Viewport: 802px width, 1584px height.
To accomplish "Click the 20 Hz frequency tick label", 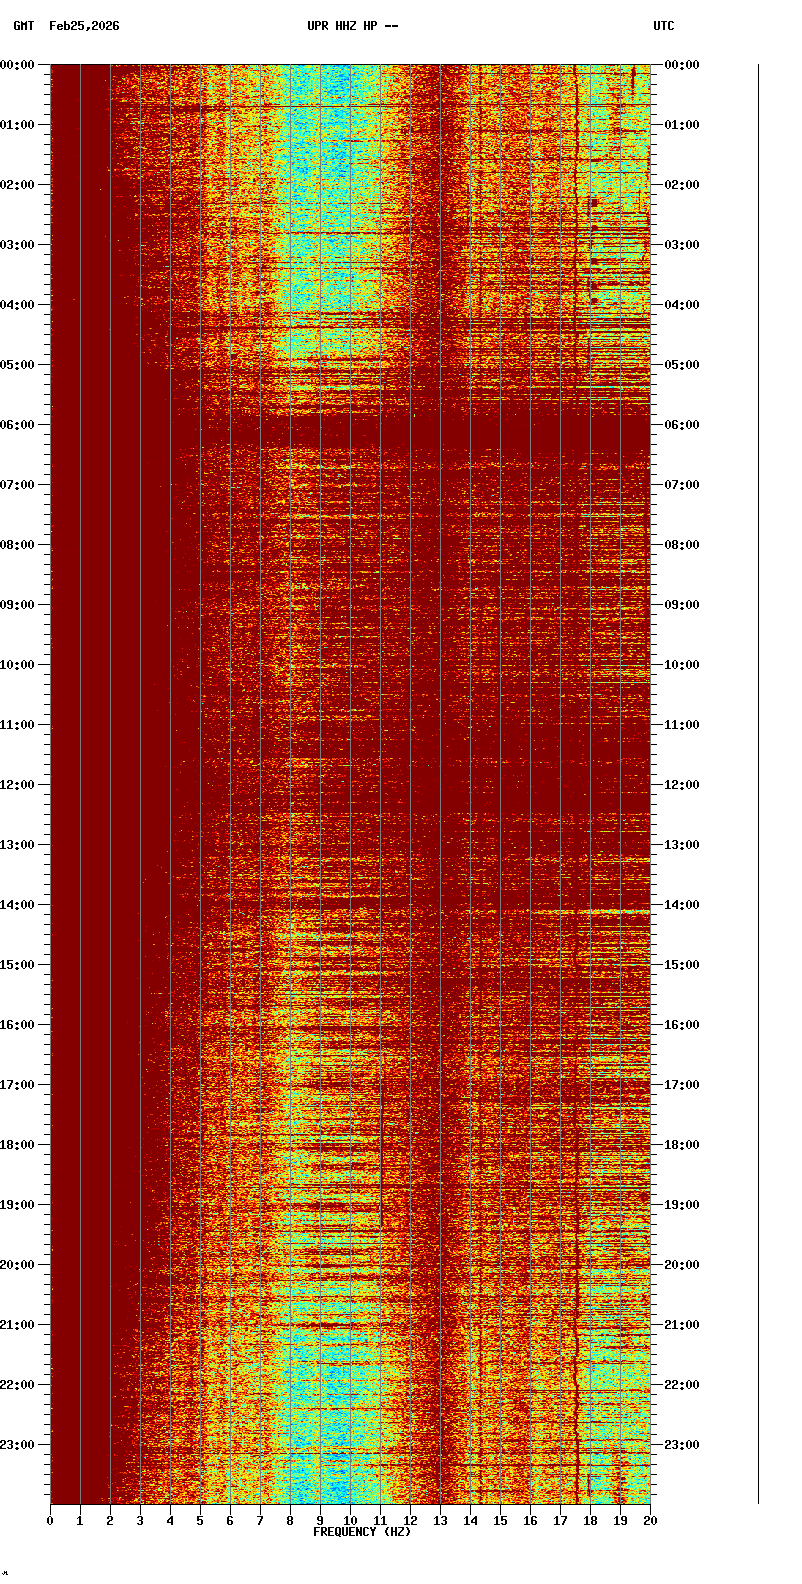I will [x=650, y=1521].
